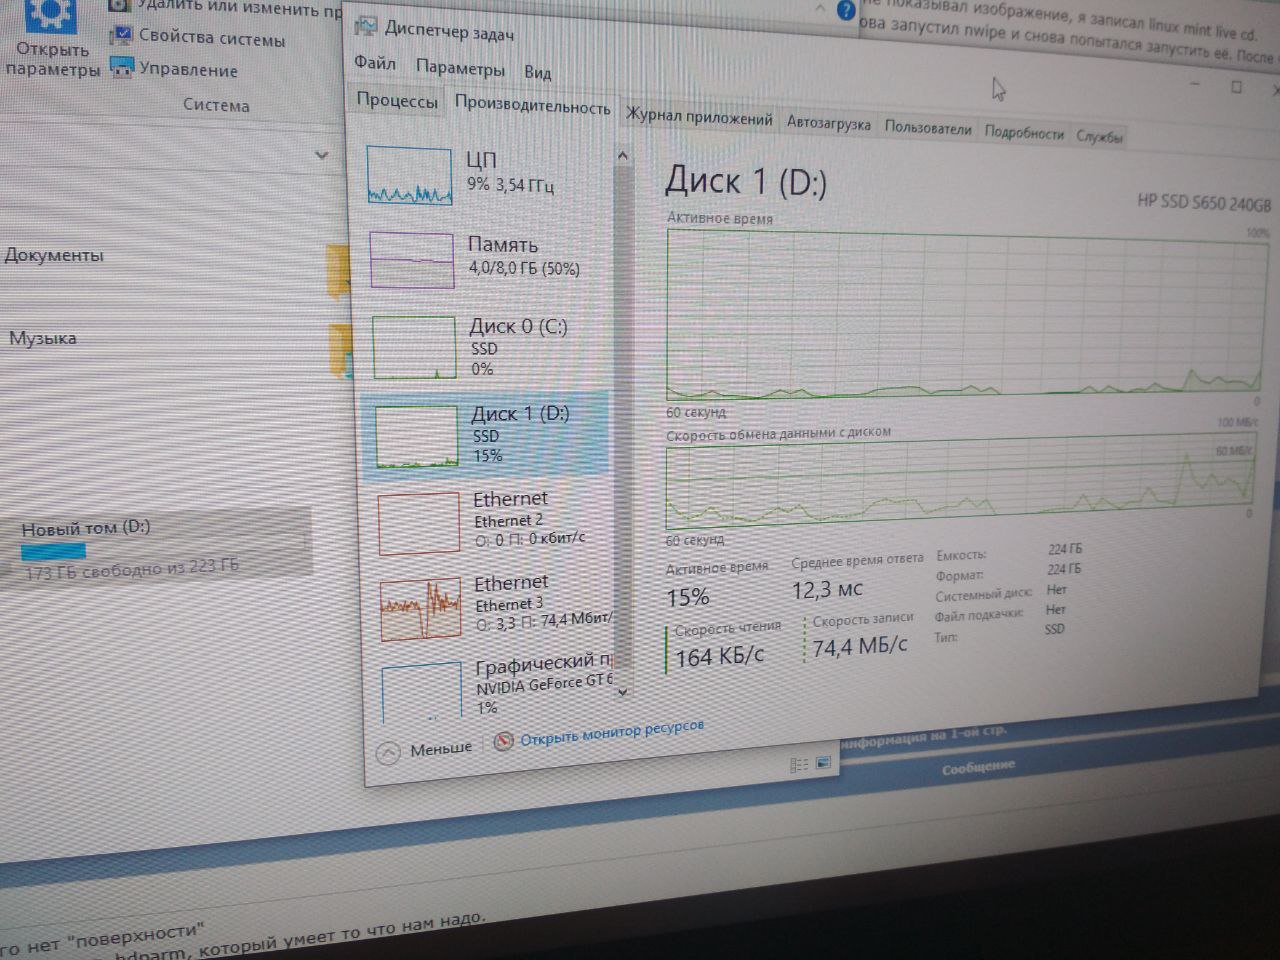Open the Открыть монитор ресурсов link
The width and height of the screenshot is (1280, 960).
(x=612, y=732)
